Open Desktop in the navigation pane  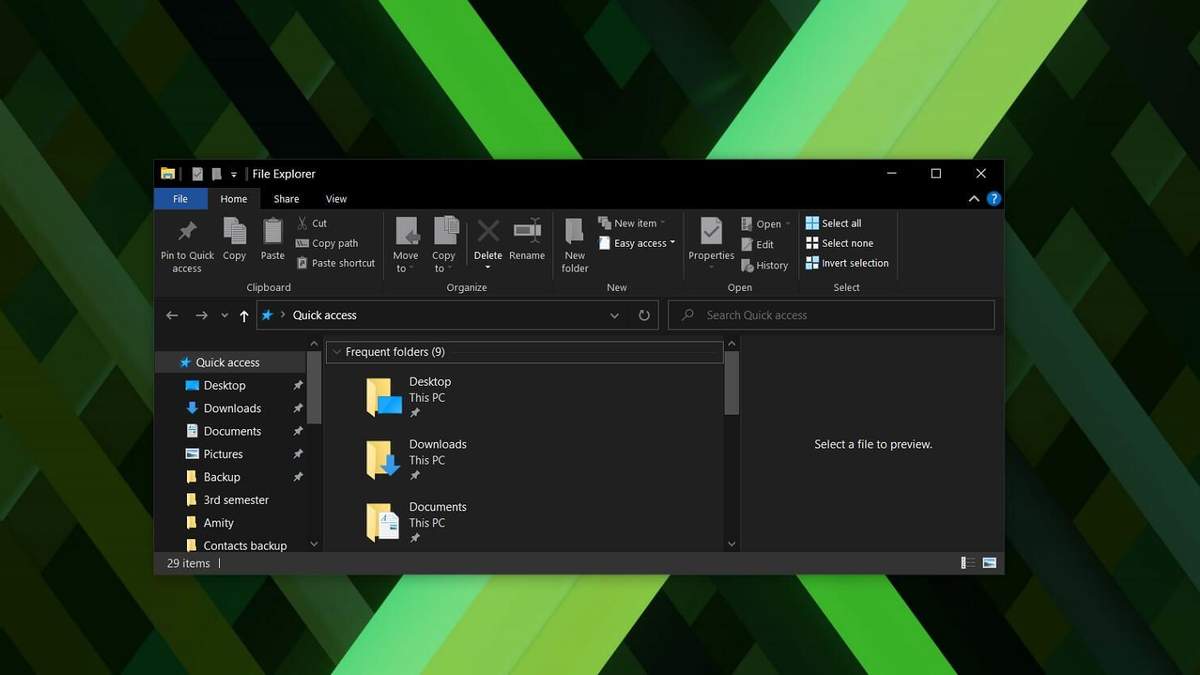(x=224, y=386)
